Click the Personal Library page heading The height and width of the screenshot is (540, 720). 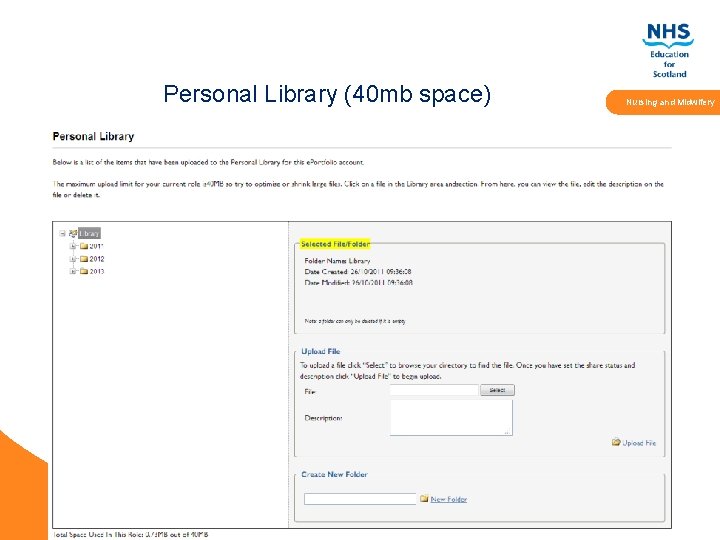(x=93, y=136)
